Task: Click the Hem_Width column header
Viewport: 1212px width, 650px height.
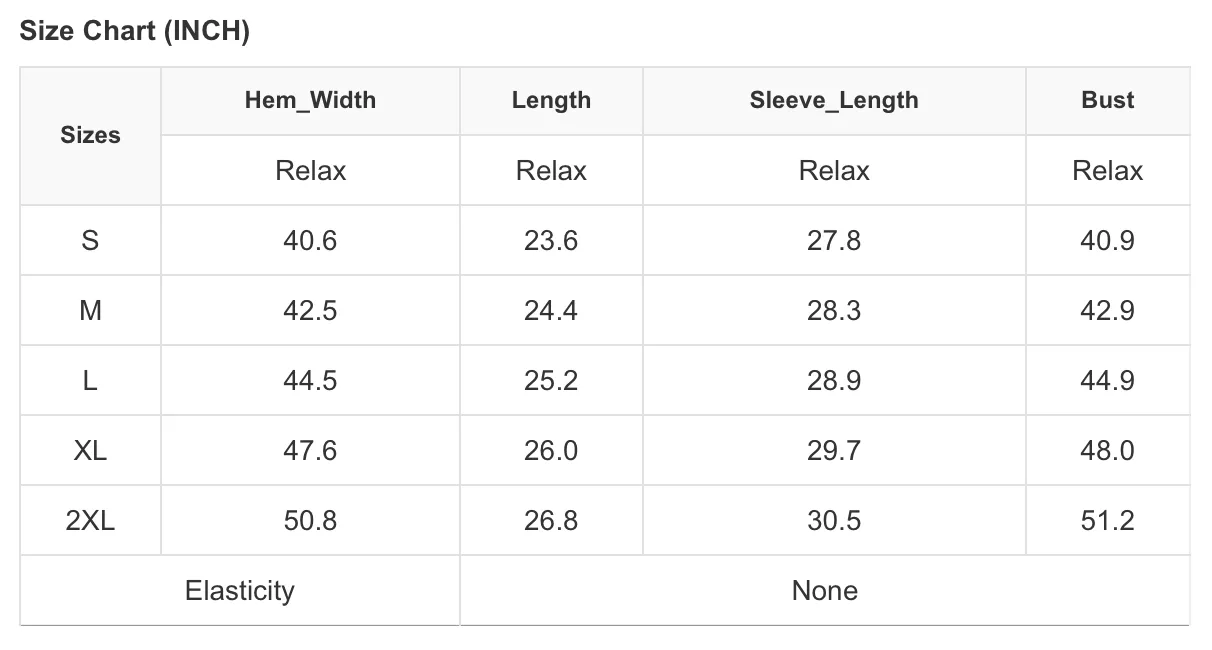Action: point(310,100)
